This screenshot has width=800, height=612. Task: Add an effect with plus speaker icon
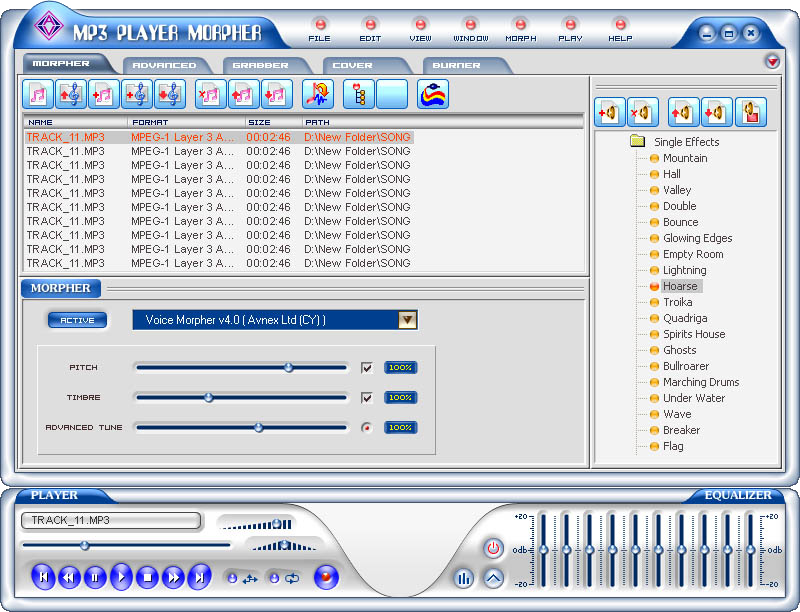[610, 112]
